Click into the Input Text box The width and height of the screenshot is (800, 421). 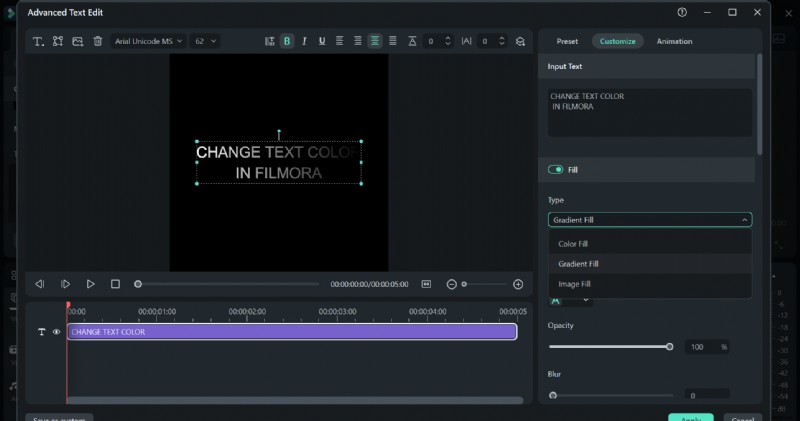649,112
